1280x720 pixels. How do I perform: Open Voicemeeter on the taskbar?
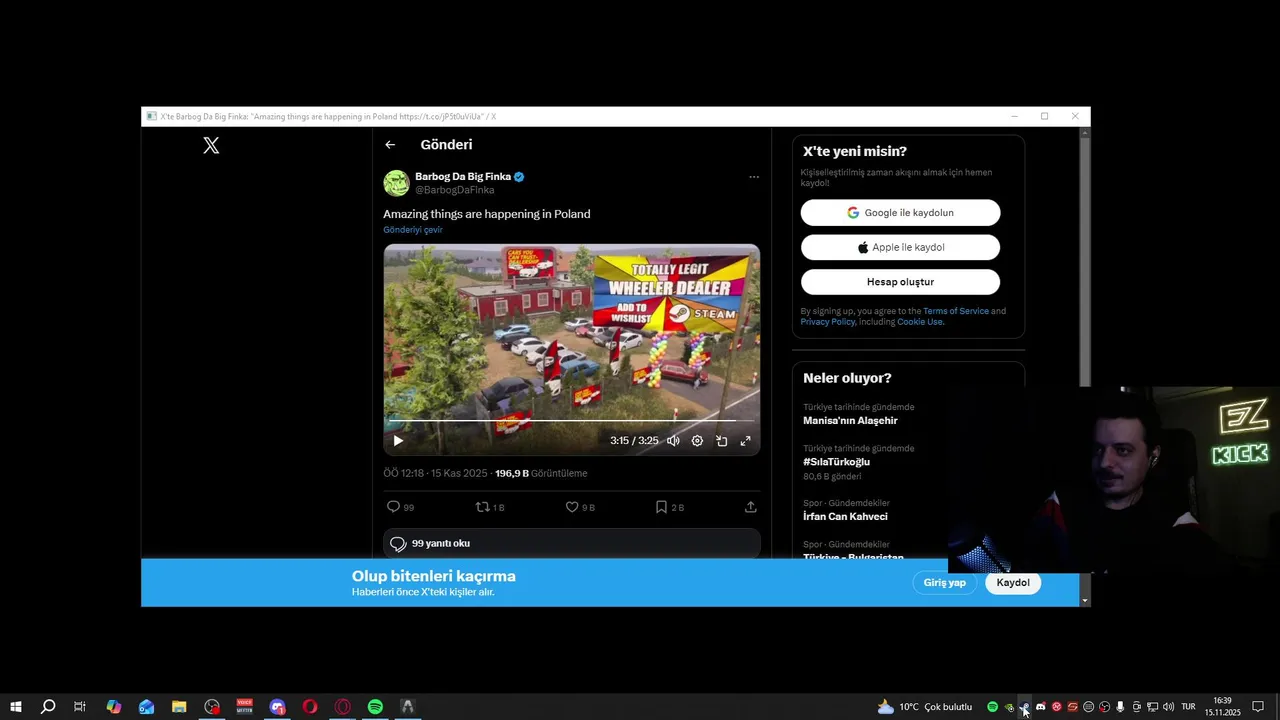tap(245, 707)
